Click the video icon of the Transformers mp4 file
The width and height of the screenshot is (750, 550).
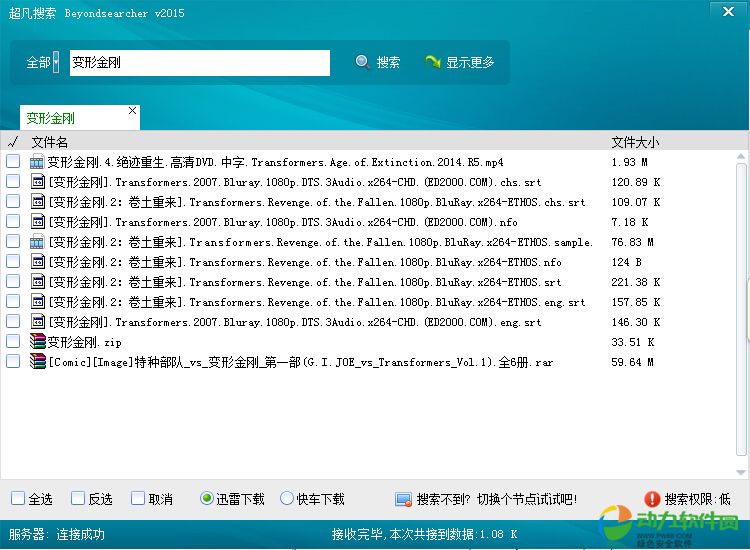click(37, 162)
